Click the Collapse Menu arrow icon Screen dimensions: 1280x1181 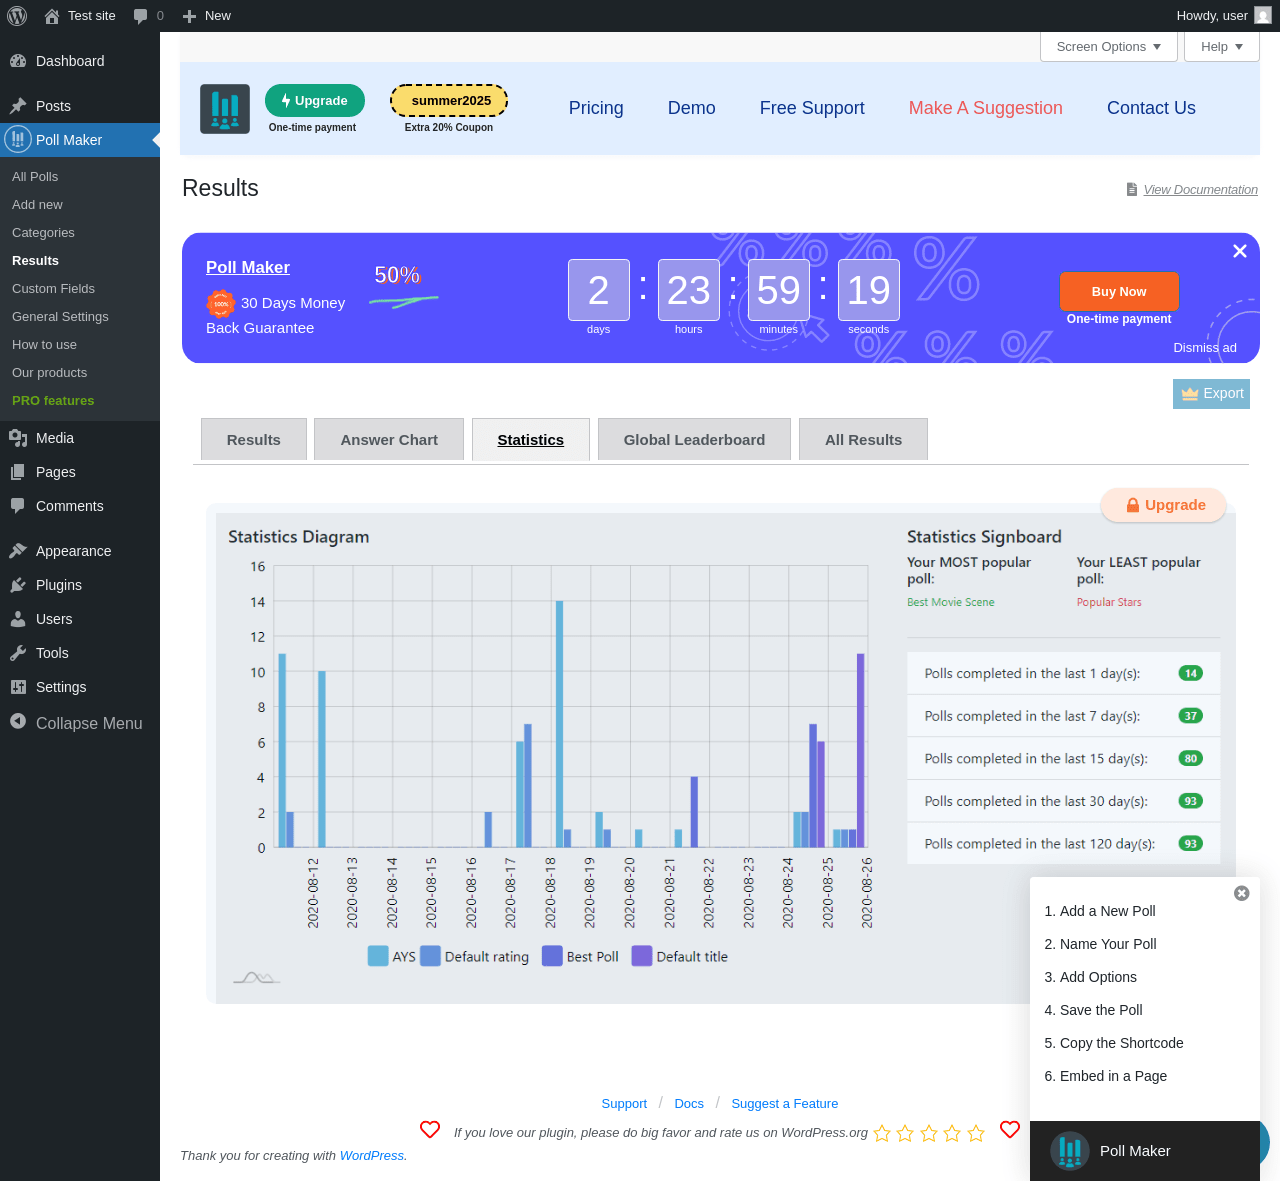(18, 722)
